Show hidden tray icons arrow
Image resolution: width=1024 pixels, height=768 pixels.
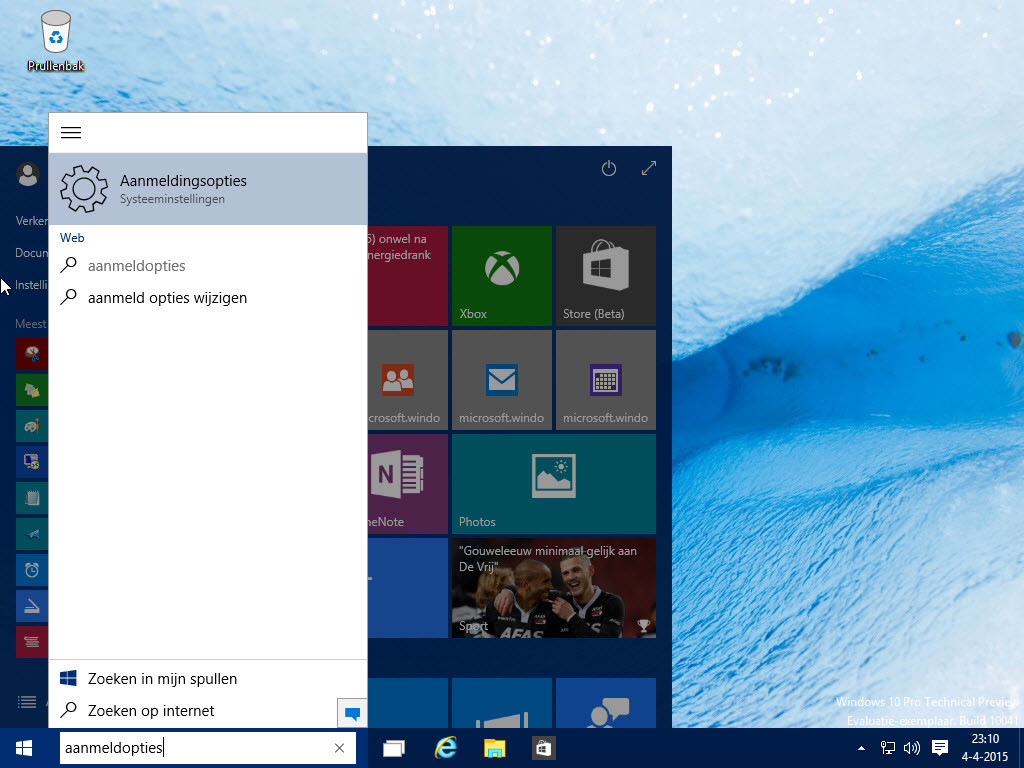(x=861, y=748)
